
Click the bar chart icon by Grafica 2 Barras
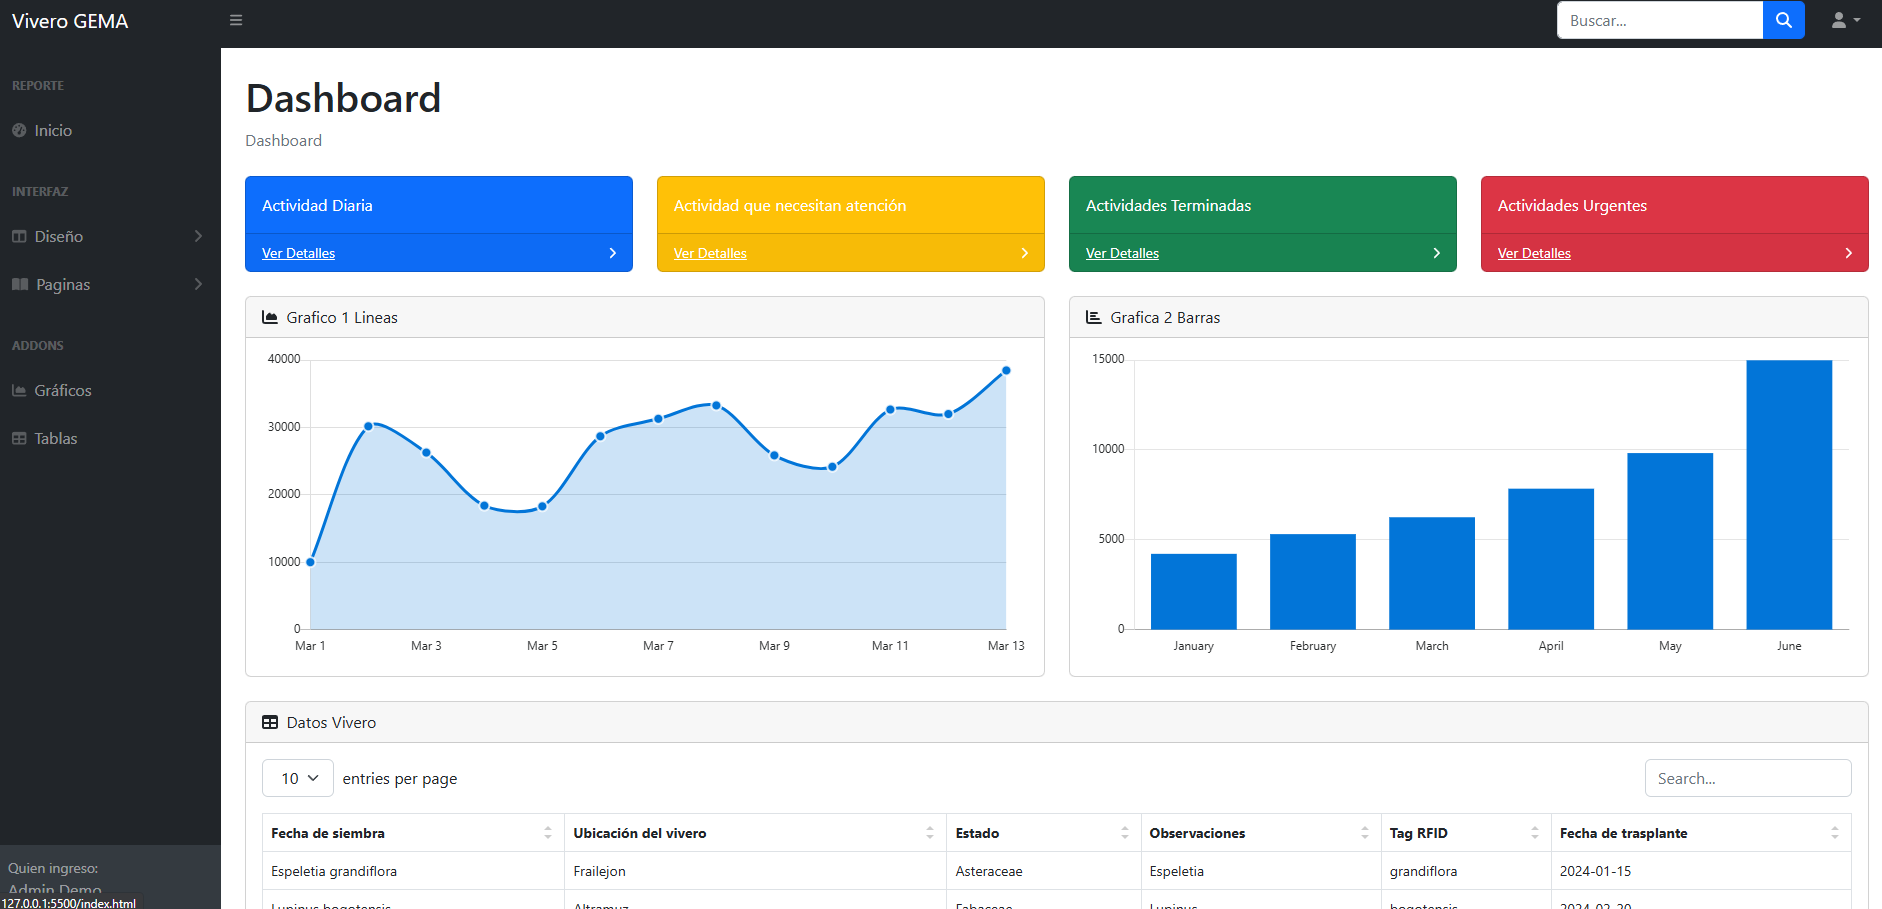click(1094, 317)
